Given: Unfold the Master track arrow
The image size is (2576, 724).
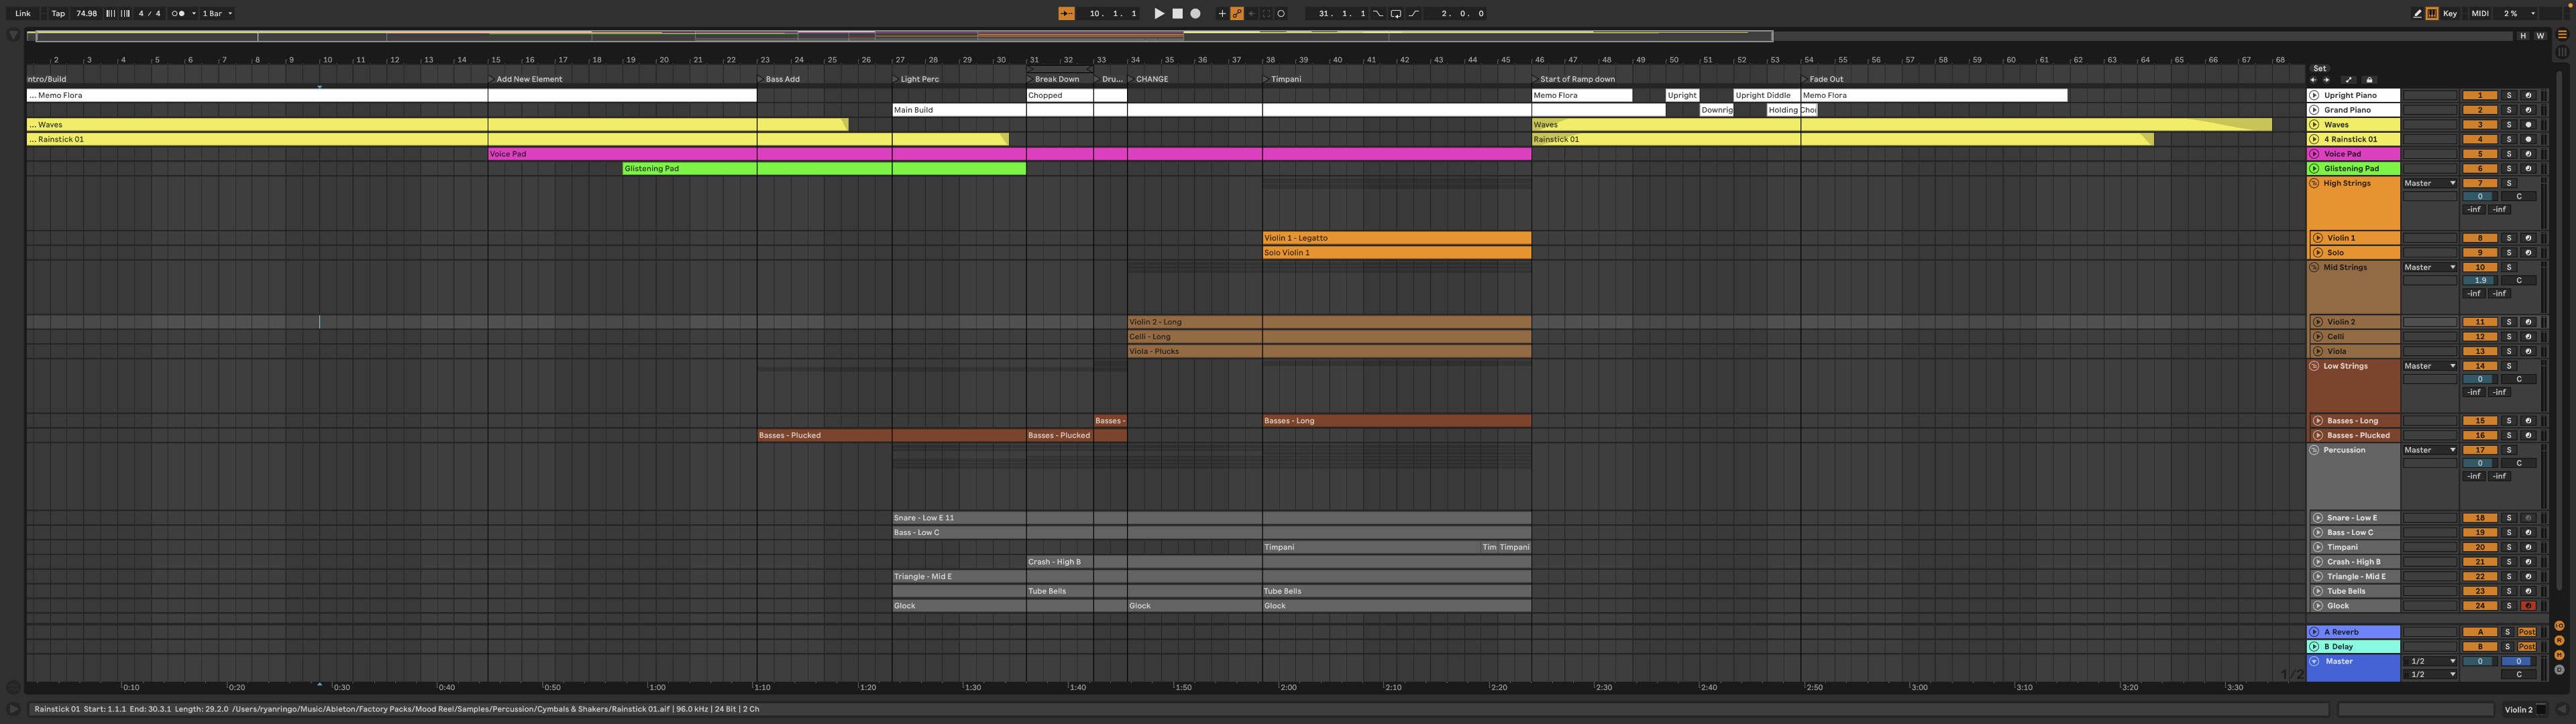Looking at the screenshot, I should click(2314, 662).
